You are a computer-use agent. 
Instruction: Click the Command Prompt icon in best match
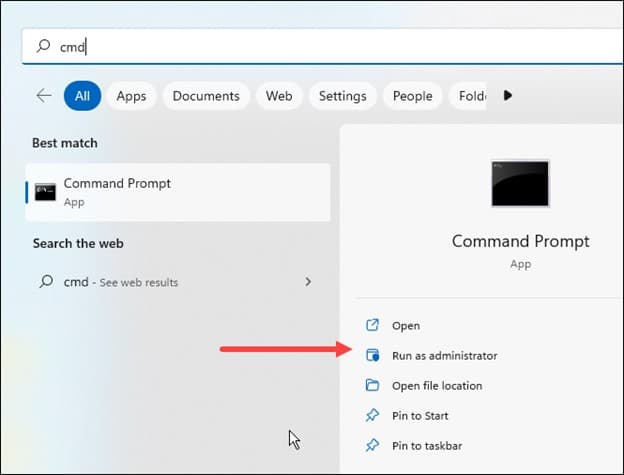pos(45,192)
